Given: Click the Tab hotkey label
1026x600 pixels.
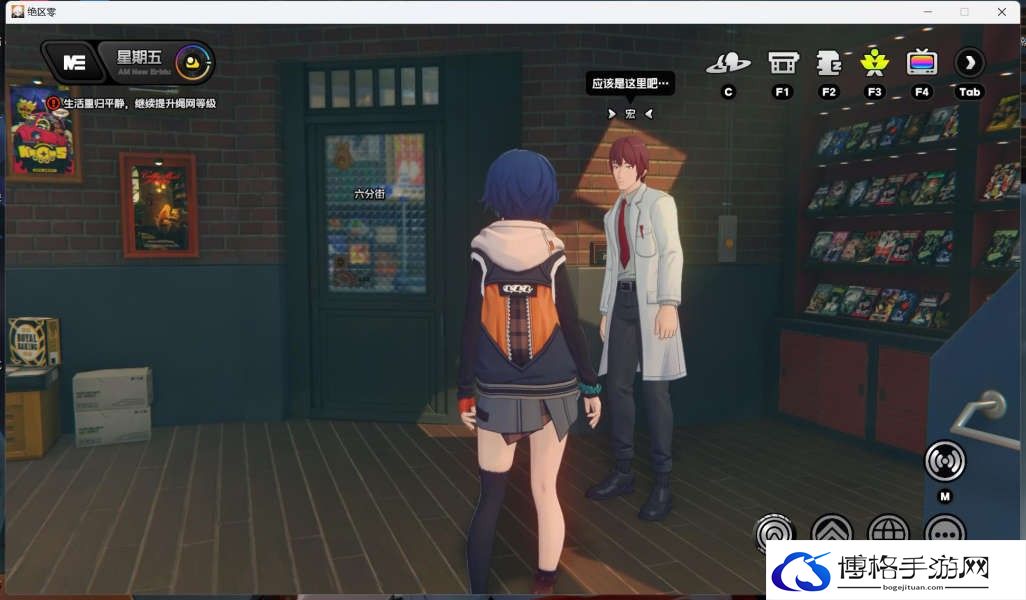Looking at the screenshot, I should click(970, 92).
